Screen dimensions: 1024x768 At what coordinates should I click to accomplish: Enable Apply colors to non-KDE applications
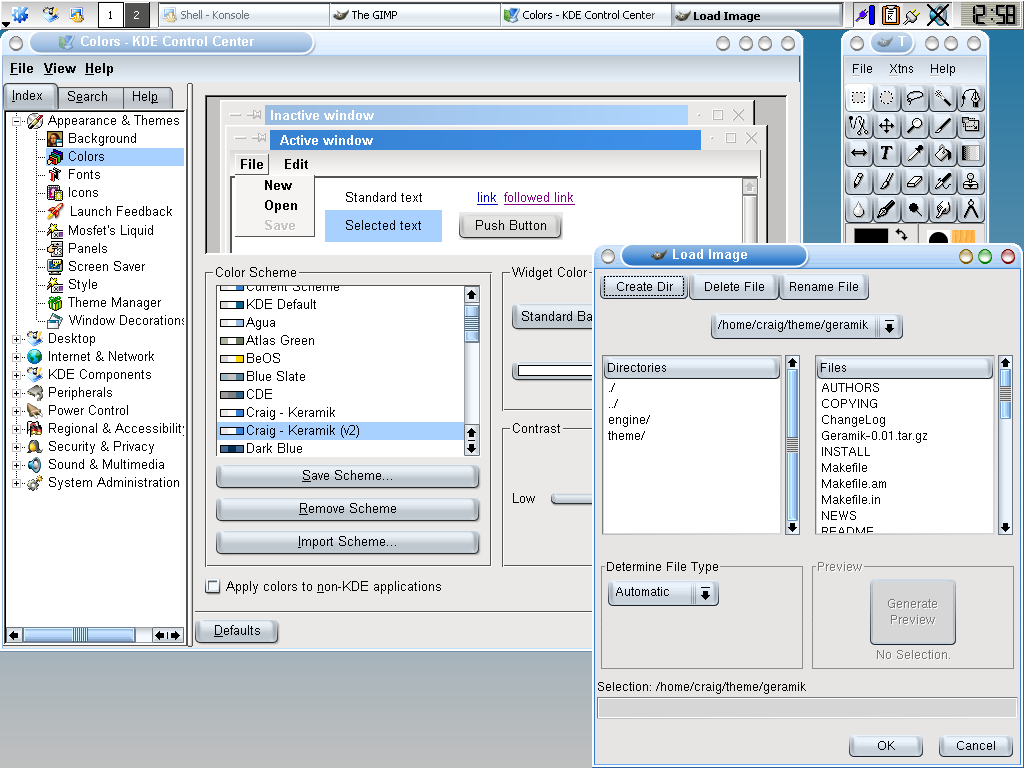pyautogui.click(x=213, y=586)
